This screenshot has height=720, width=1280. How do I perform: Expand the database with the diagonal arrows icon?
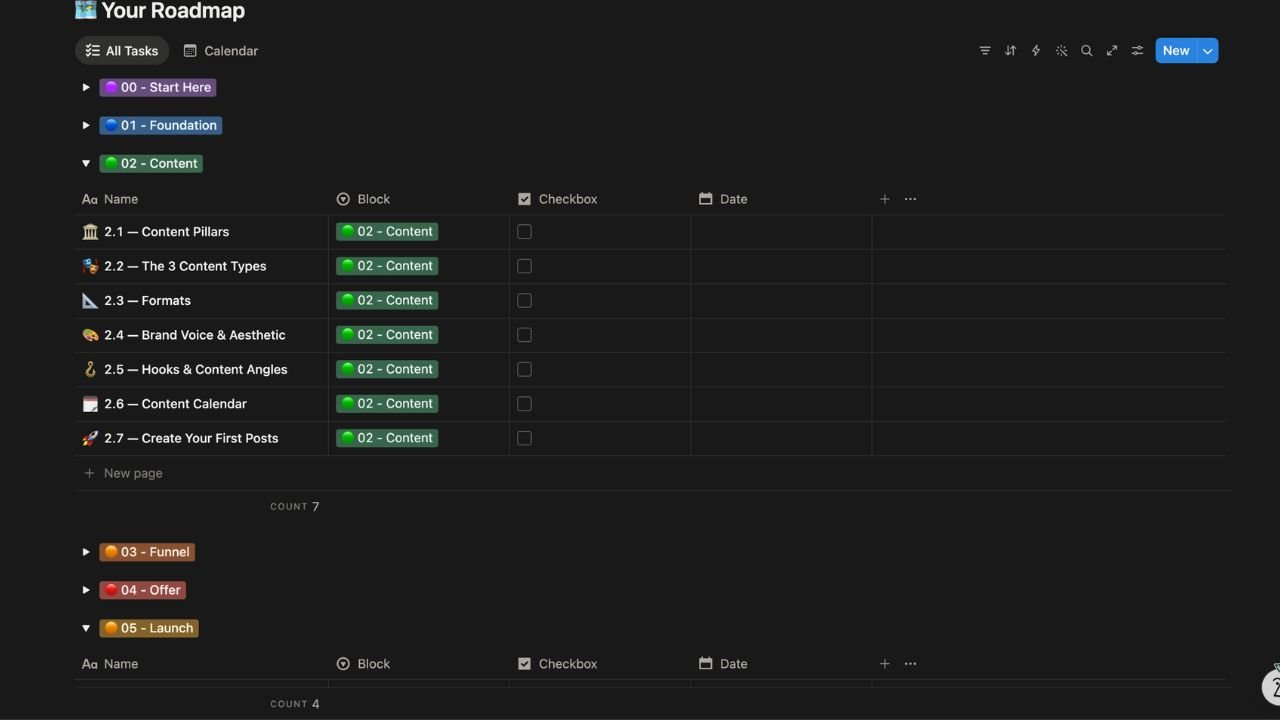point(1111,50)
